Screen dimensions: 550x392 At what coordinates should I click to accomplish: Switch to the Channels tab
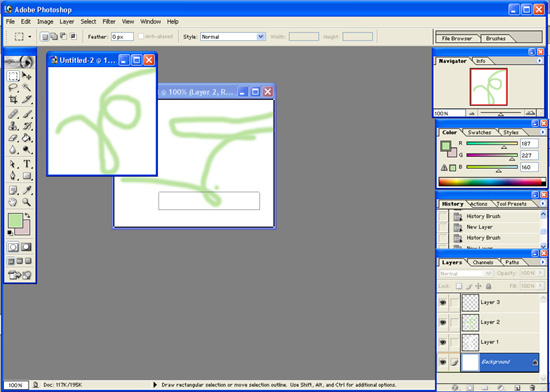[x=483, y=262]
